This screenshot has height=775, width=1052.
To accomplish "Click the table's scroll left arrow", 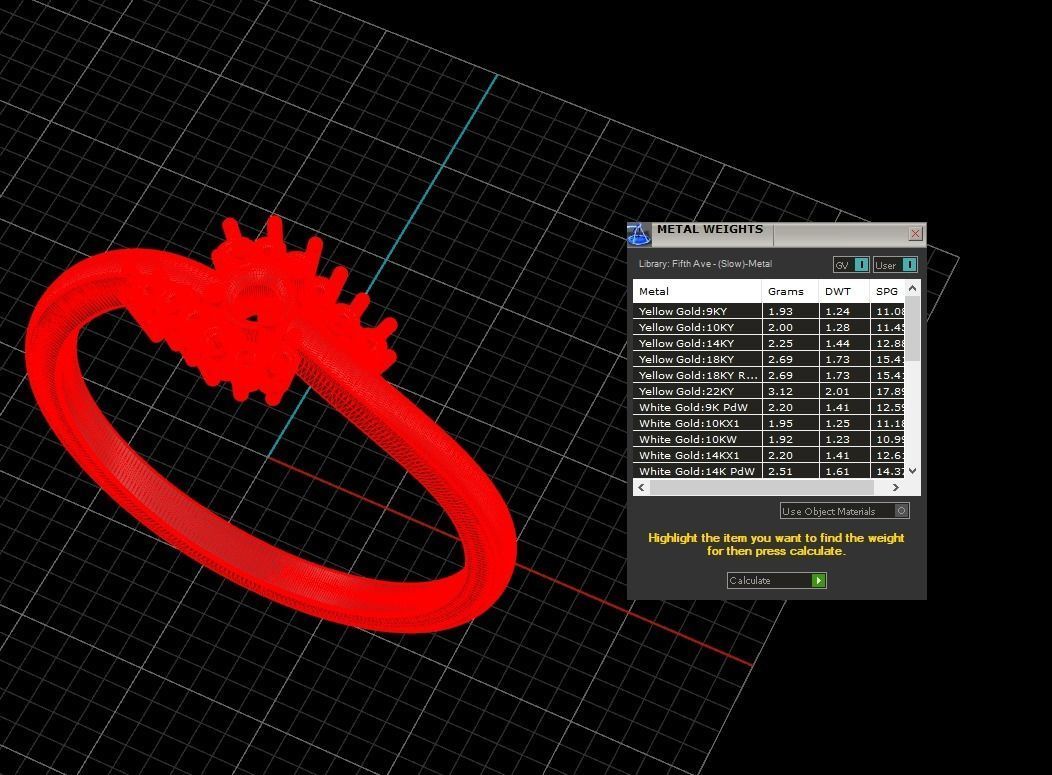I will point(641,488).
